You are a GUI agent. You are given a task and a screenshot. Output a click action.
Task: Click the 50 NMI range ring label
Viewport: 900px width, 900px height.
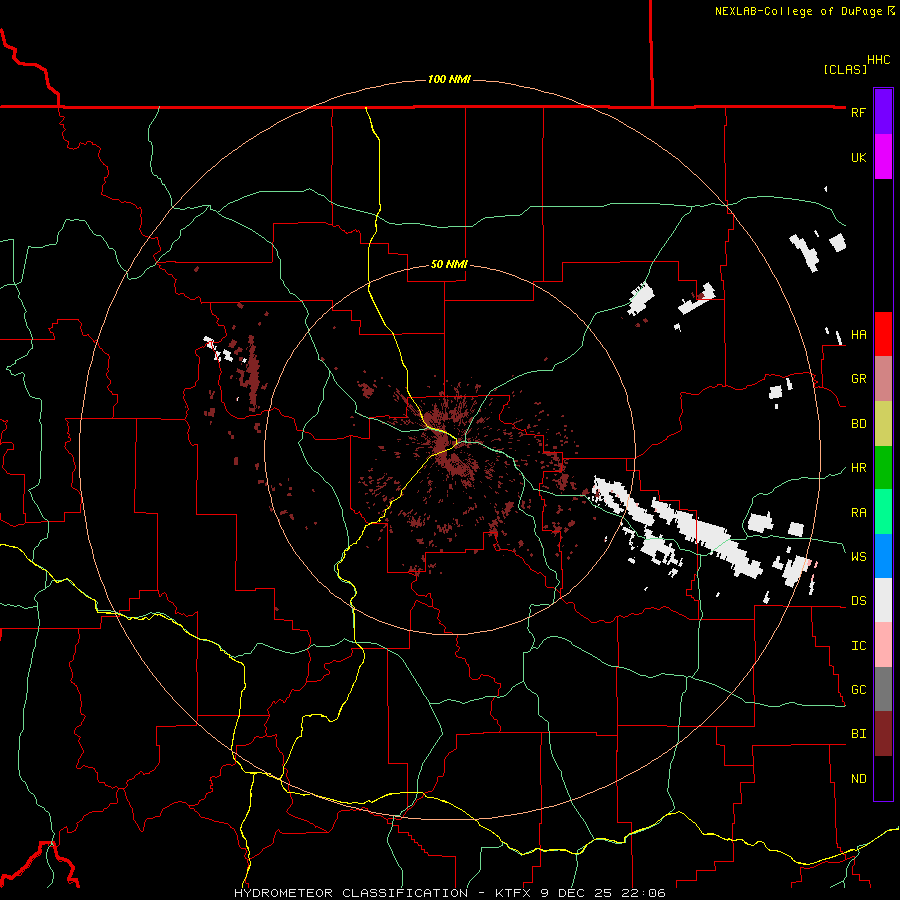[x=449, y=265]
